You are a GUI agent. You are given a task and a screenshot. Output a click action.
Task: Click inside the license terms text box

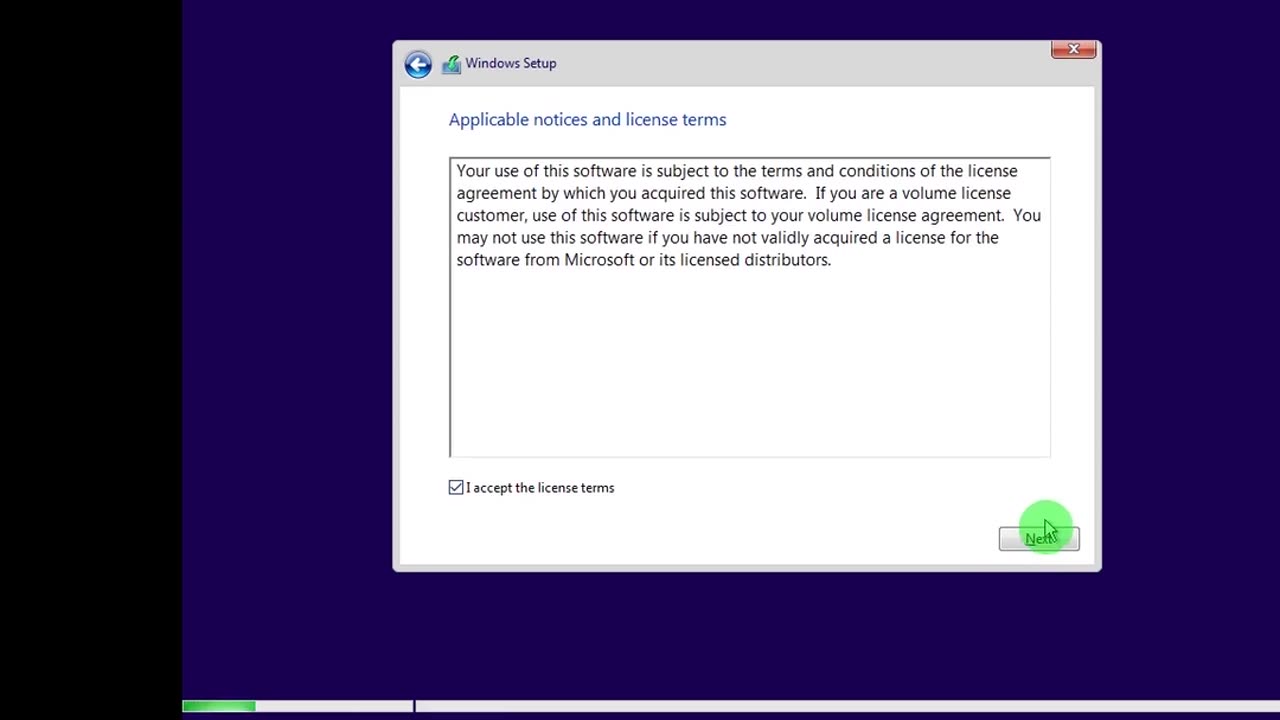[750, 307]
